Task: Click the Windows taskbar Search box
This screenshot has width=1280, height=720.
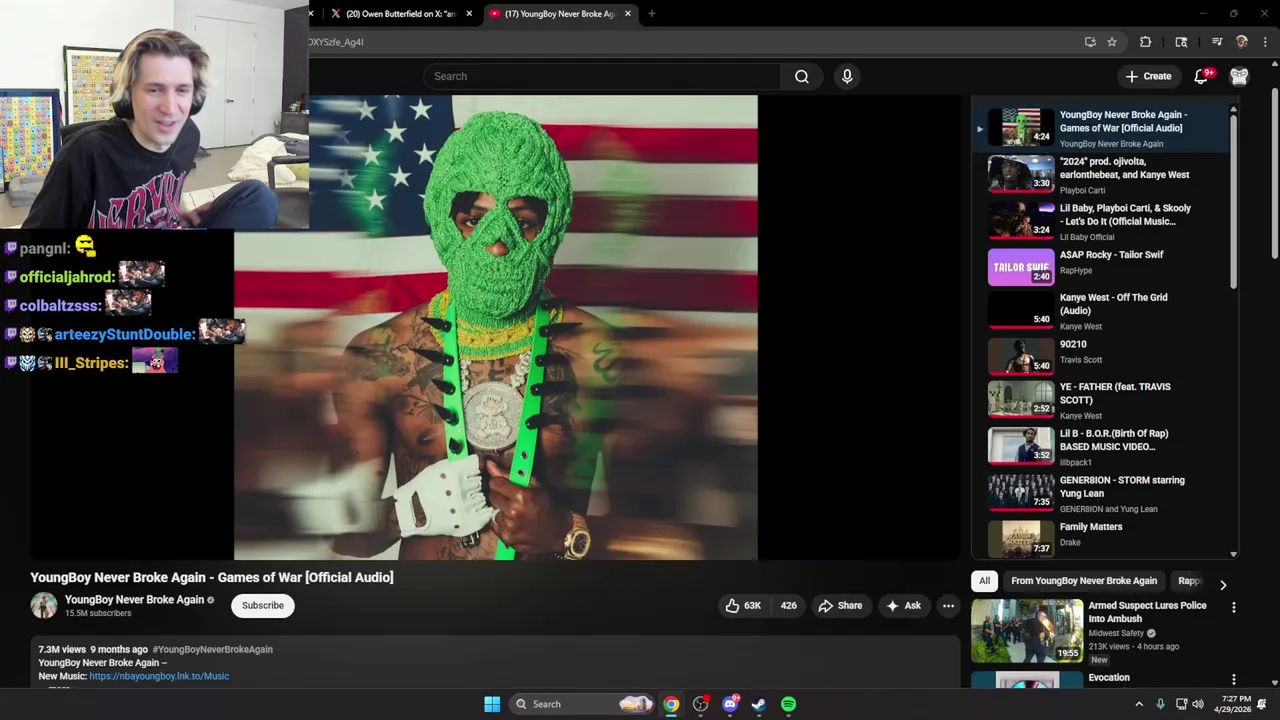Action: 582,704
